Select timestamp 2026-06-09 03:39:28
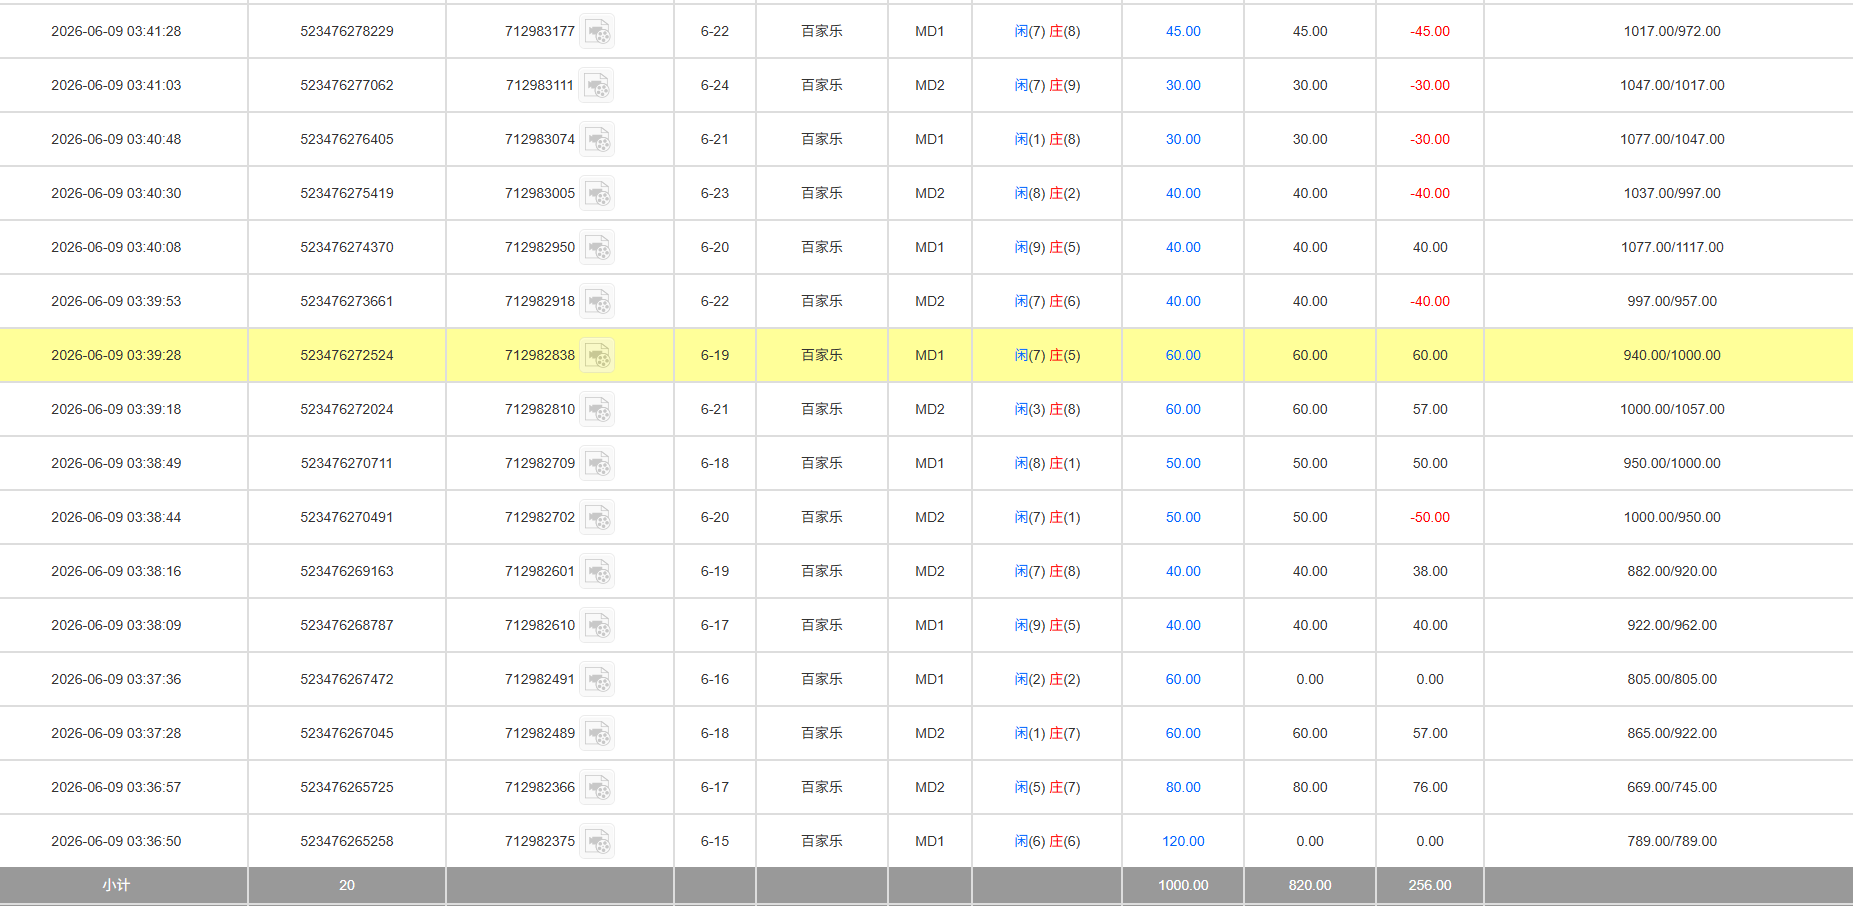 pyautogui.click(x=116, y=355)
